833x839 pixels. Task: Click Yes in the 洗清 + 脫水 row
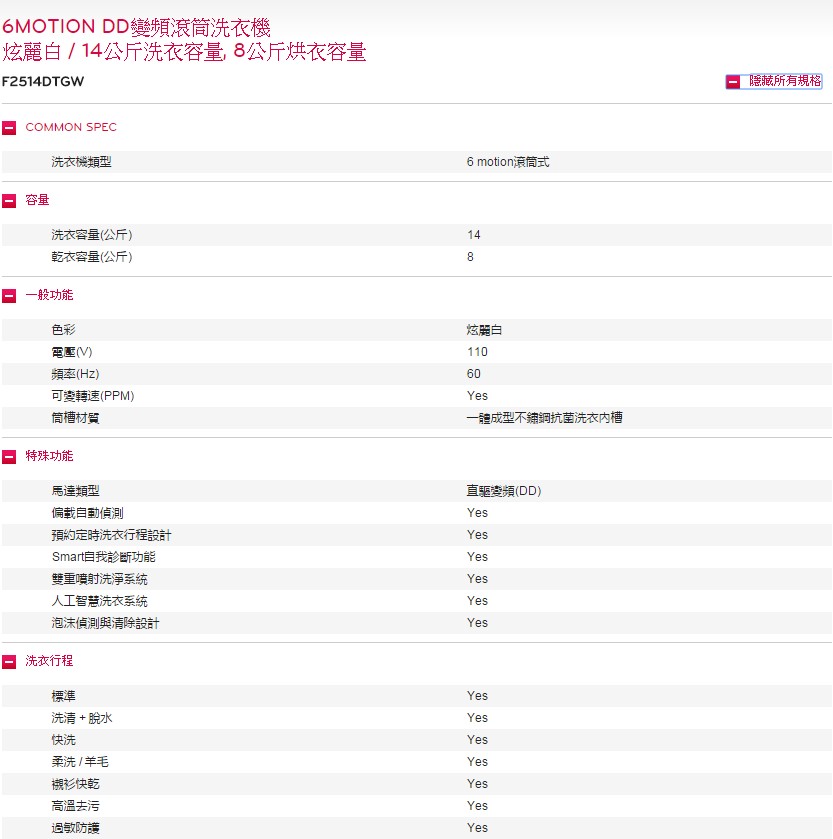477,718
